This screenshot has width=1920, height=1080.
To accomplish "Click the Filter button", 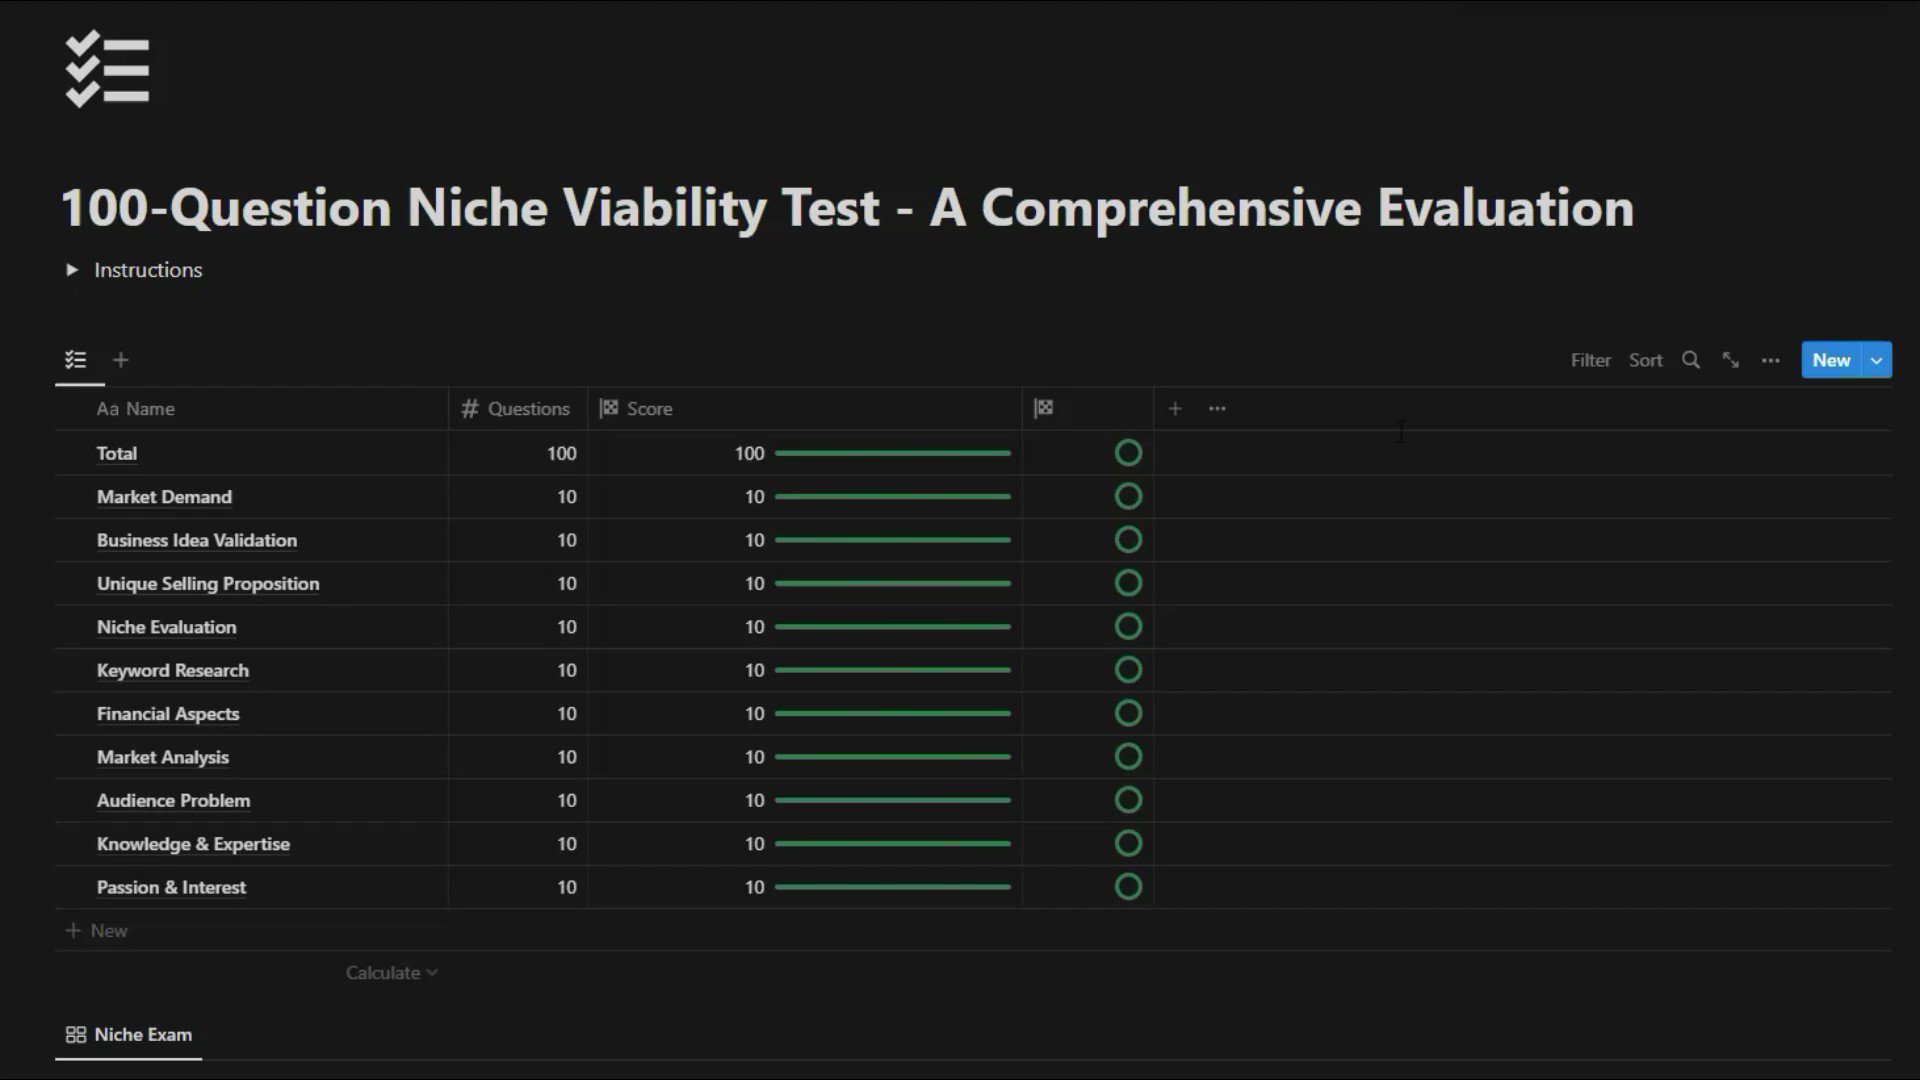I will [x=1590, y=360].
